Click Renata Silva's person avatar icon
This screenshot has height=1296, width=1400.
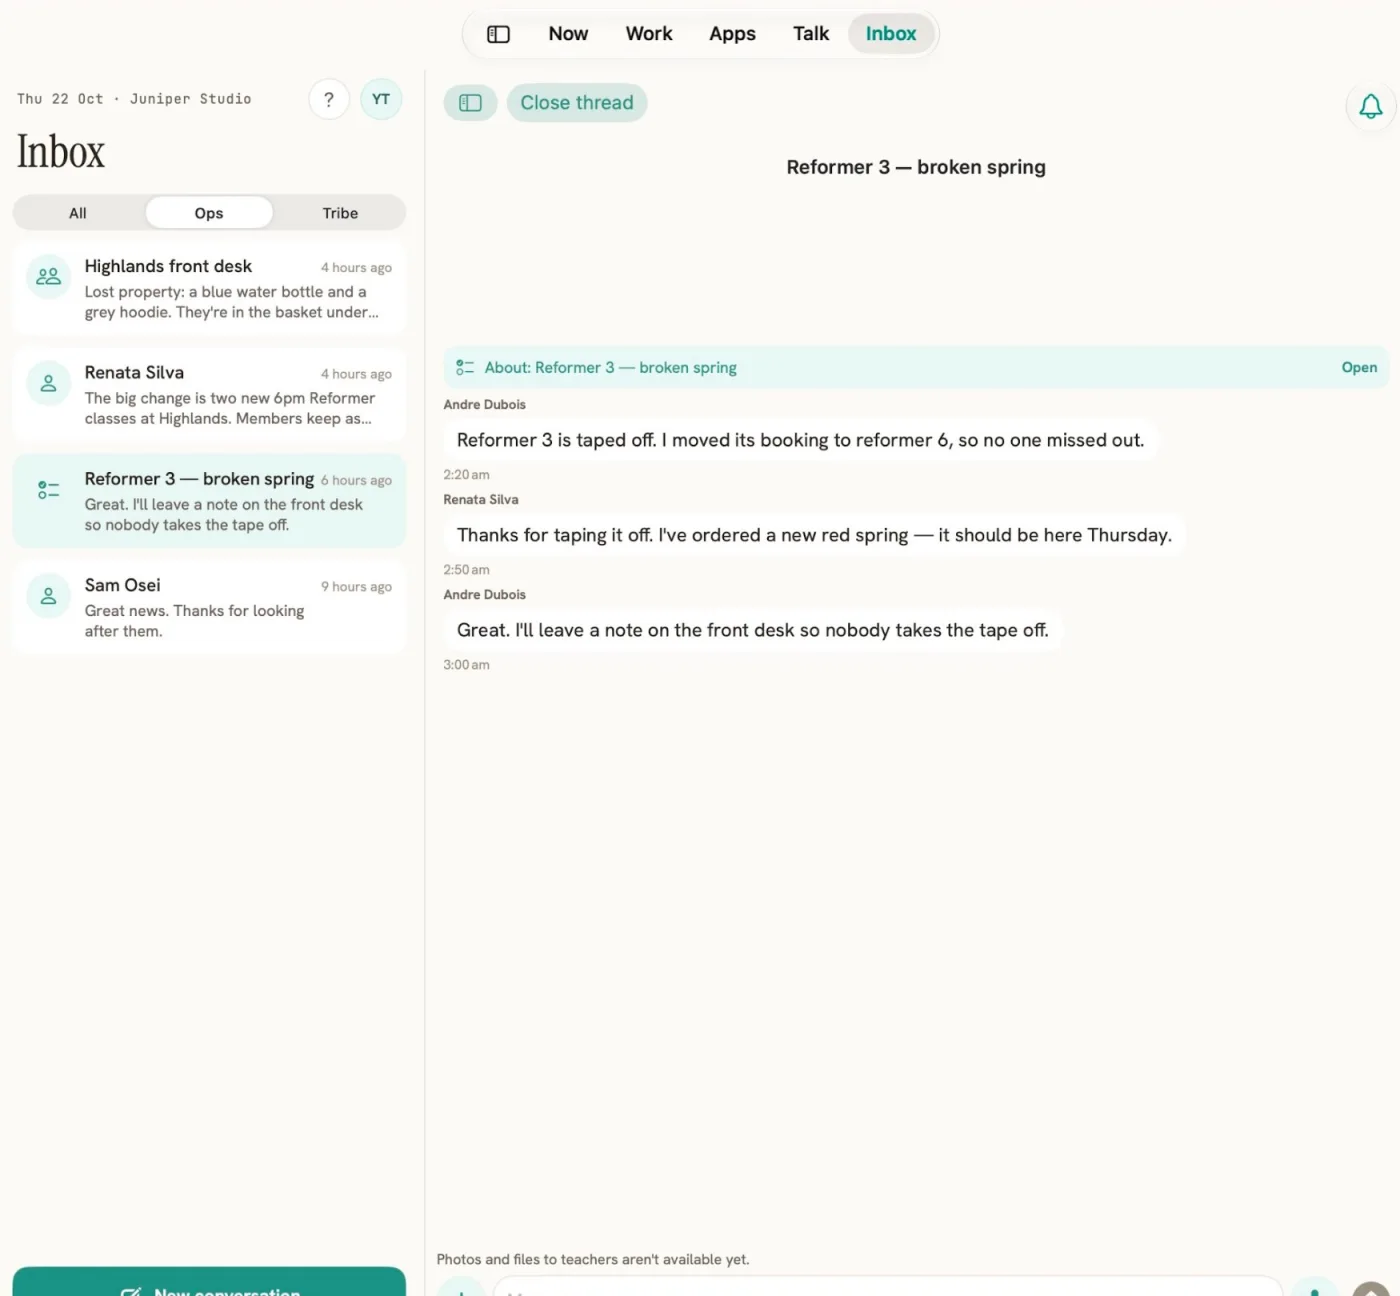click(48, 383)
